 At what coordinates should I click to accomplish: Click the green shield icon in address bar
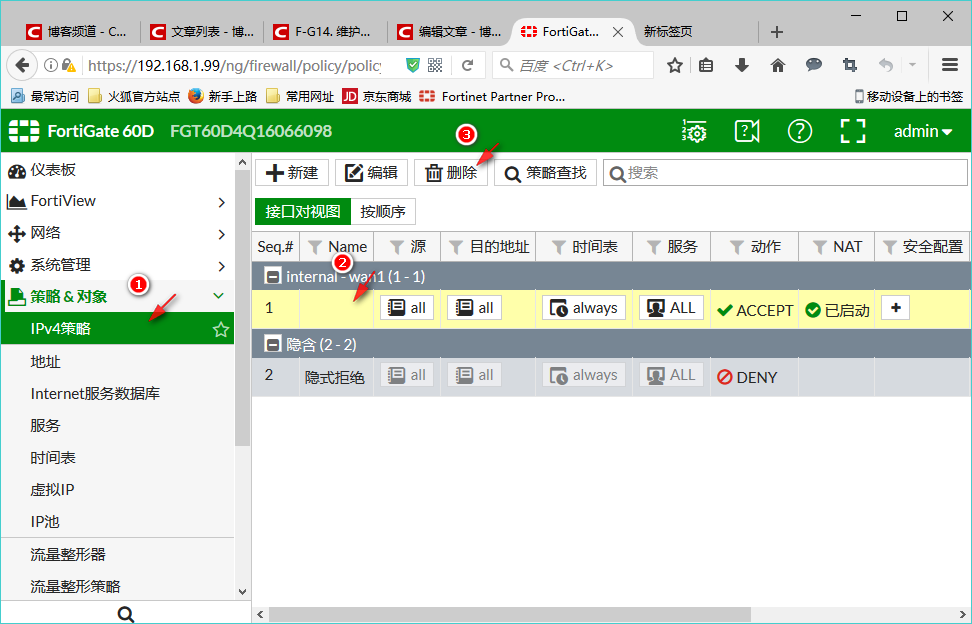412,65
